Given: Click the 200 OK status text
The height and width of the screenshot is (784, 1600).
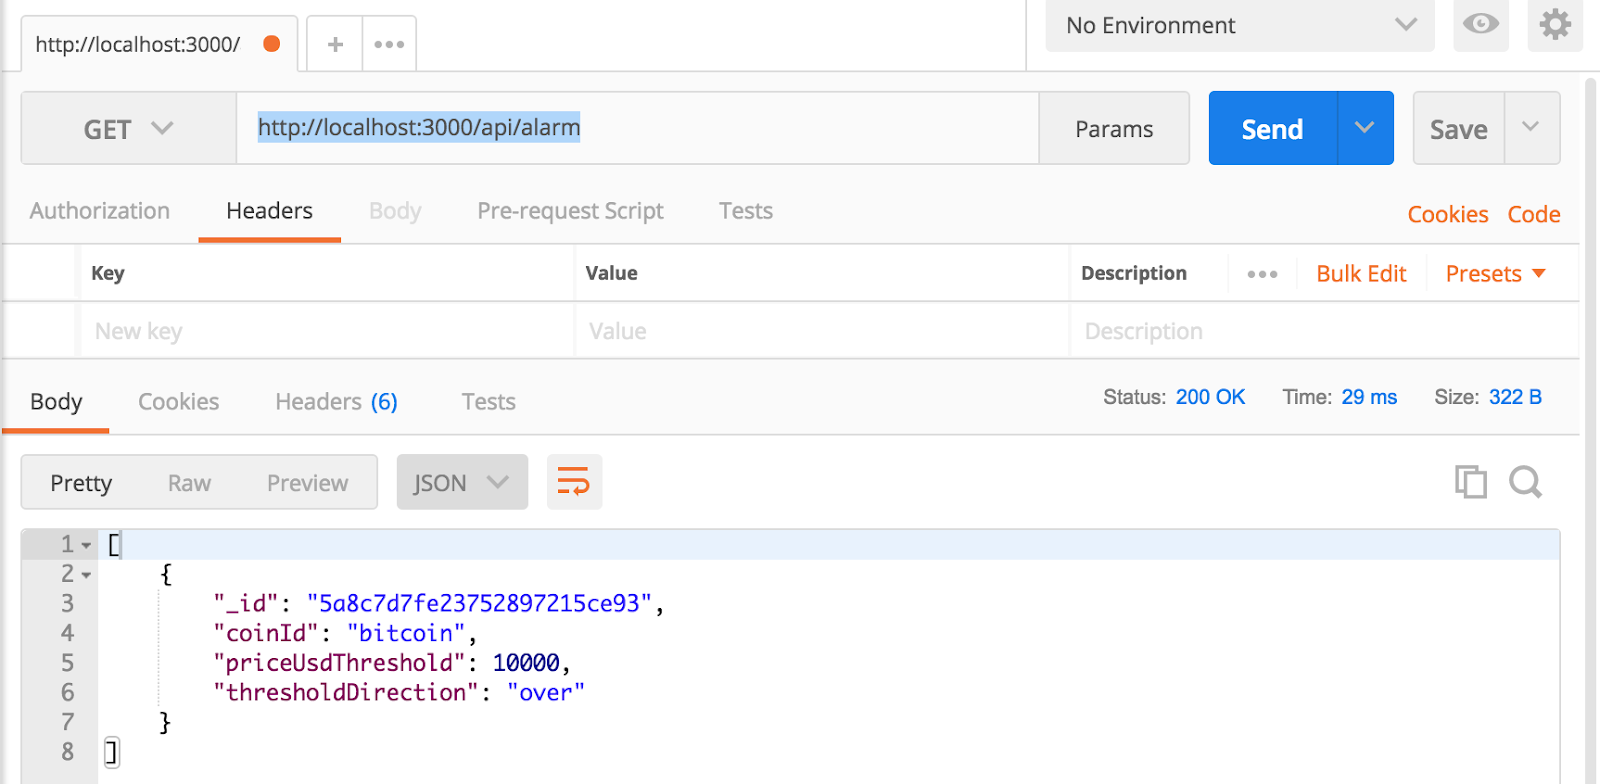Looking at the screenshot, I should pos(1210,397).
